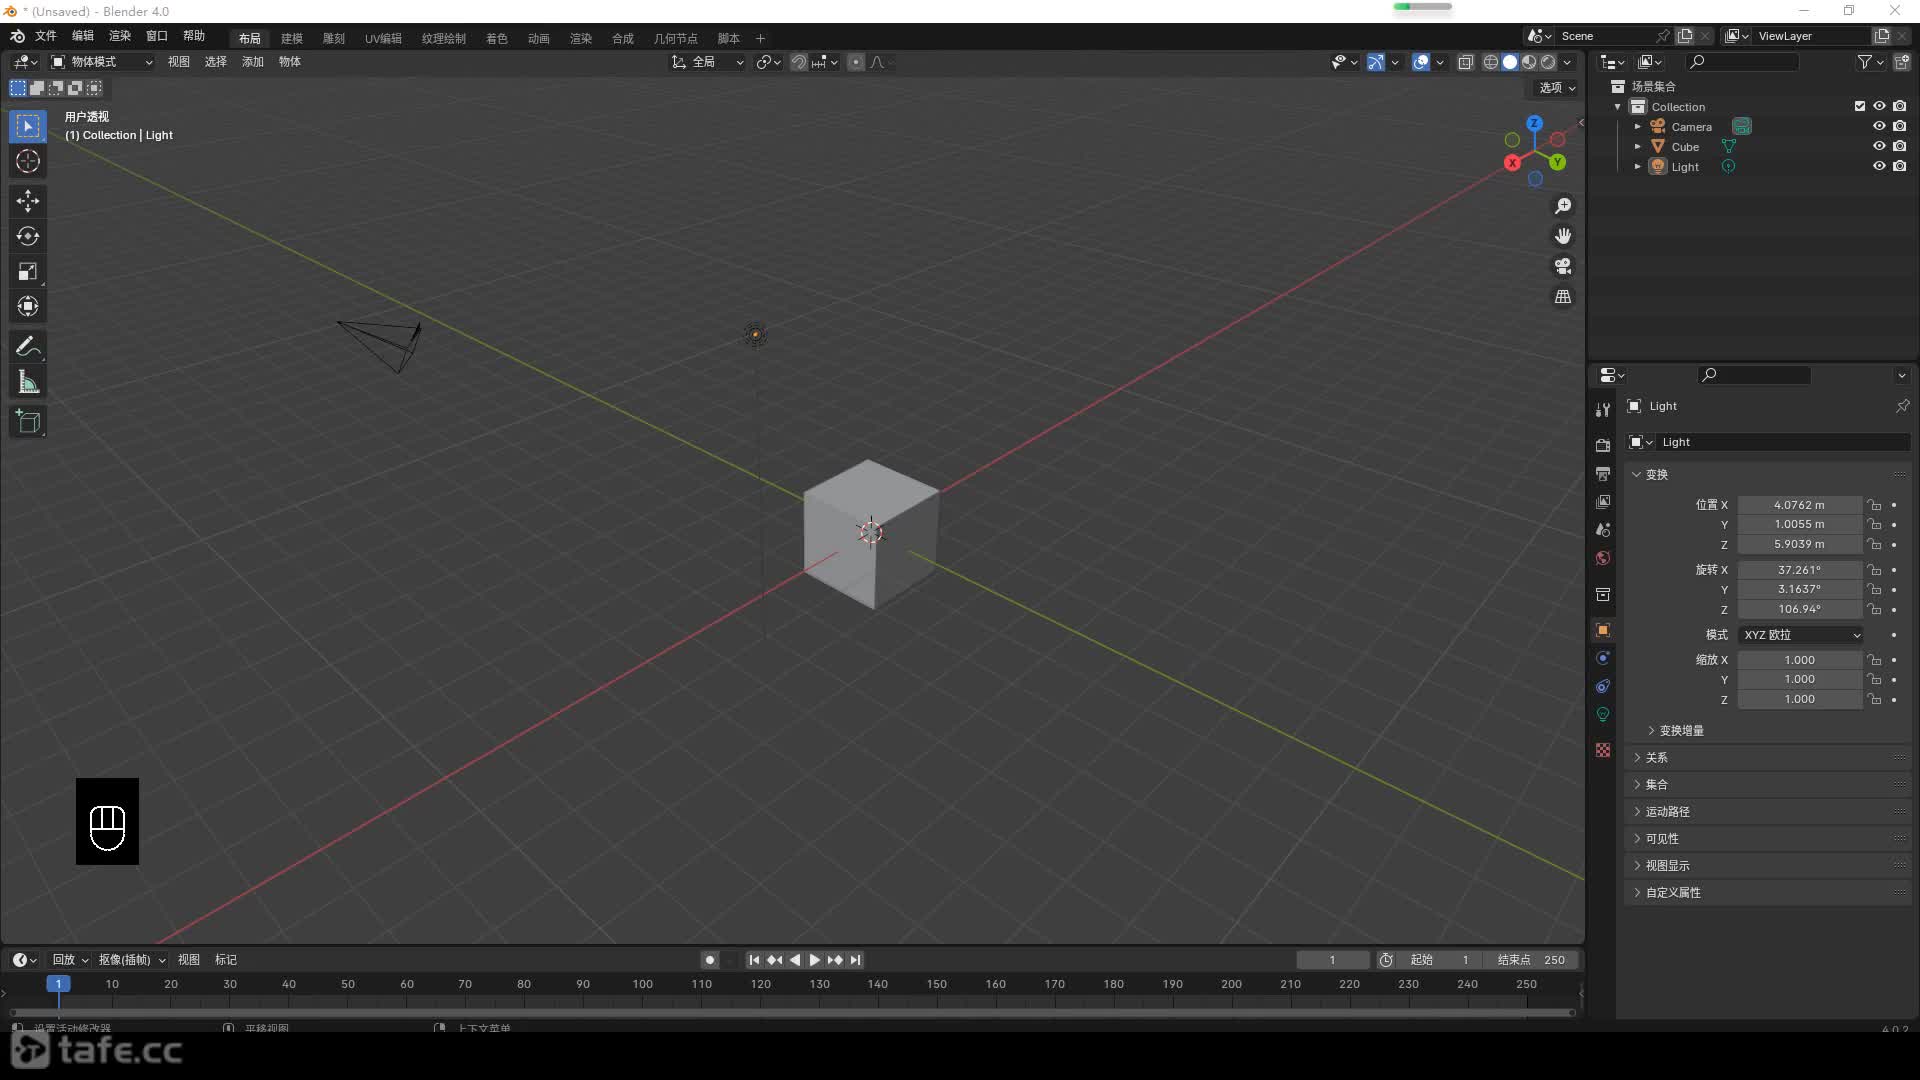Select the Add Cube tool

click(x=28, y=422)
